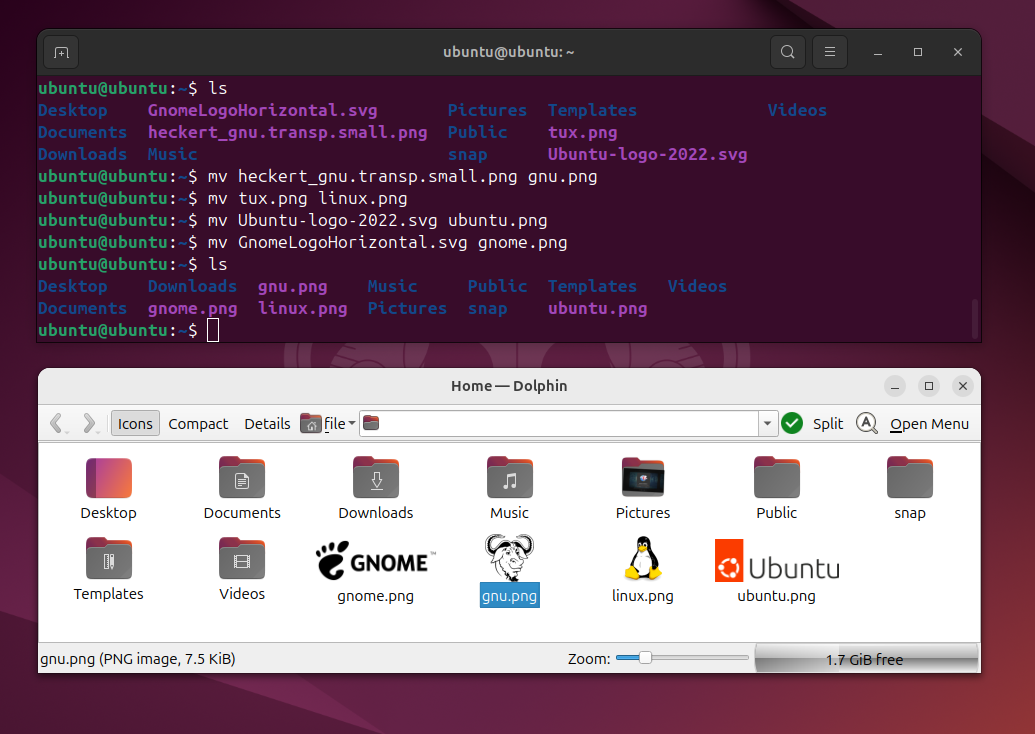Select the gnome.png GNOME logo thumbnail
This screenshot has width=1035, height=734.
[x=376, y=560]
